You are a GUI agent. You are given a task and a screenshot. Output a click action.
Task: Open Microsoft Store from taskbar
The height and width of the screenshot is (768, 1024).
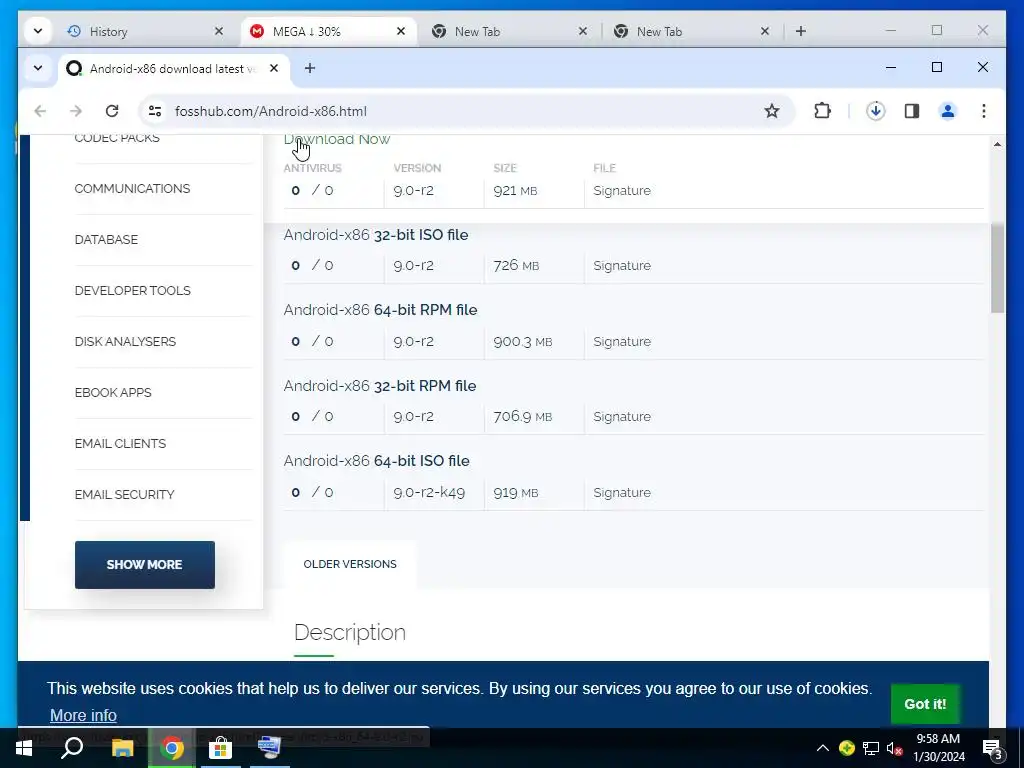point(221,748)
